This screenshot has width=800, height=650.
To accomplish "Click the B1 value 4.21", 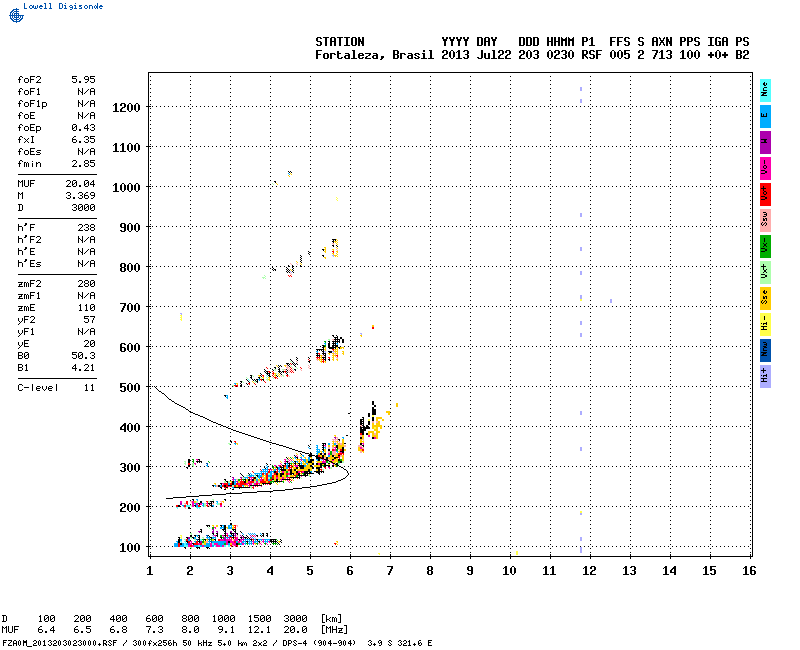I will tap(83, 368).
